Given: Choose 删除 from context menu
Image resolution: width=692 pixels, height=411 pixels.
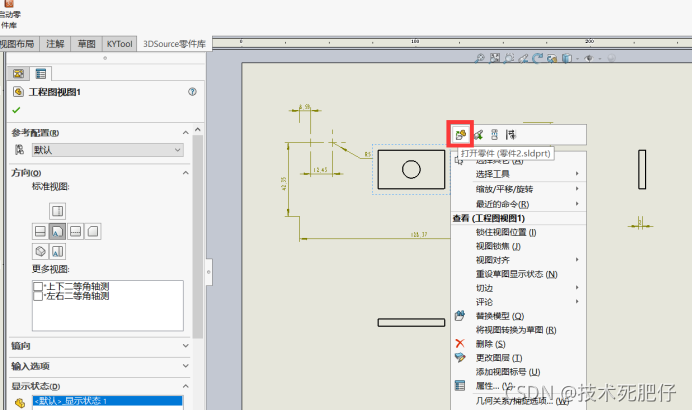Looking at the screenshot, I should pos(519,344).
